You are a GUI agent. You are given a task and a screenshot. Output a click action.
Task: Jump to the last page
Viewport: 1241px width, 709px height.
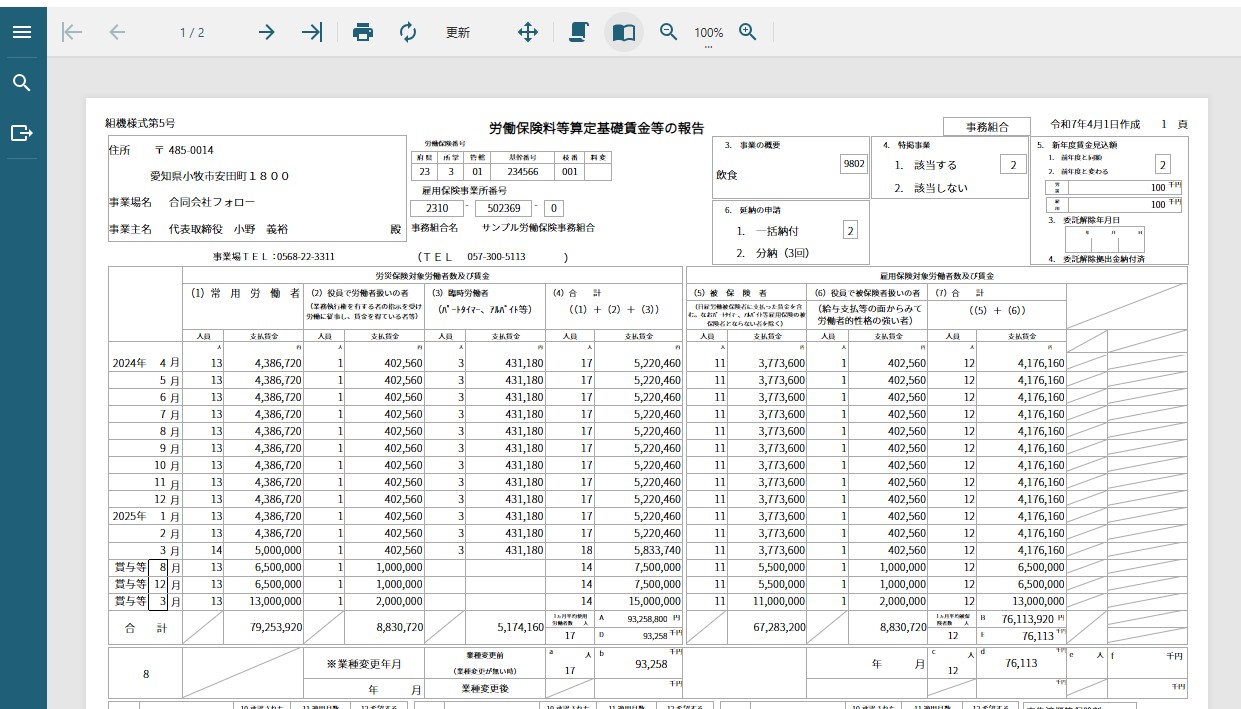click(313, 32)
